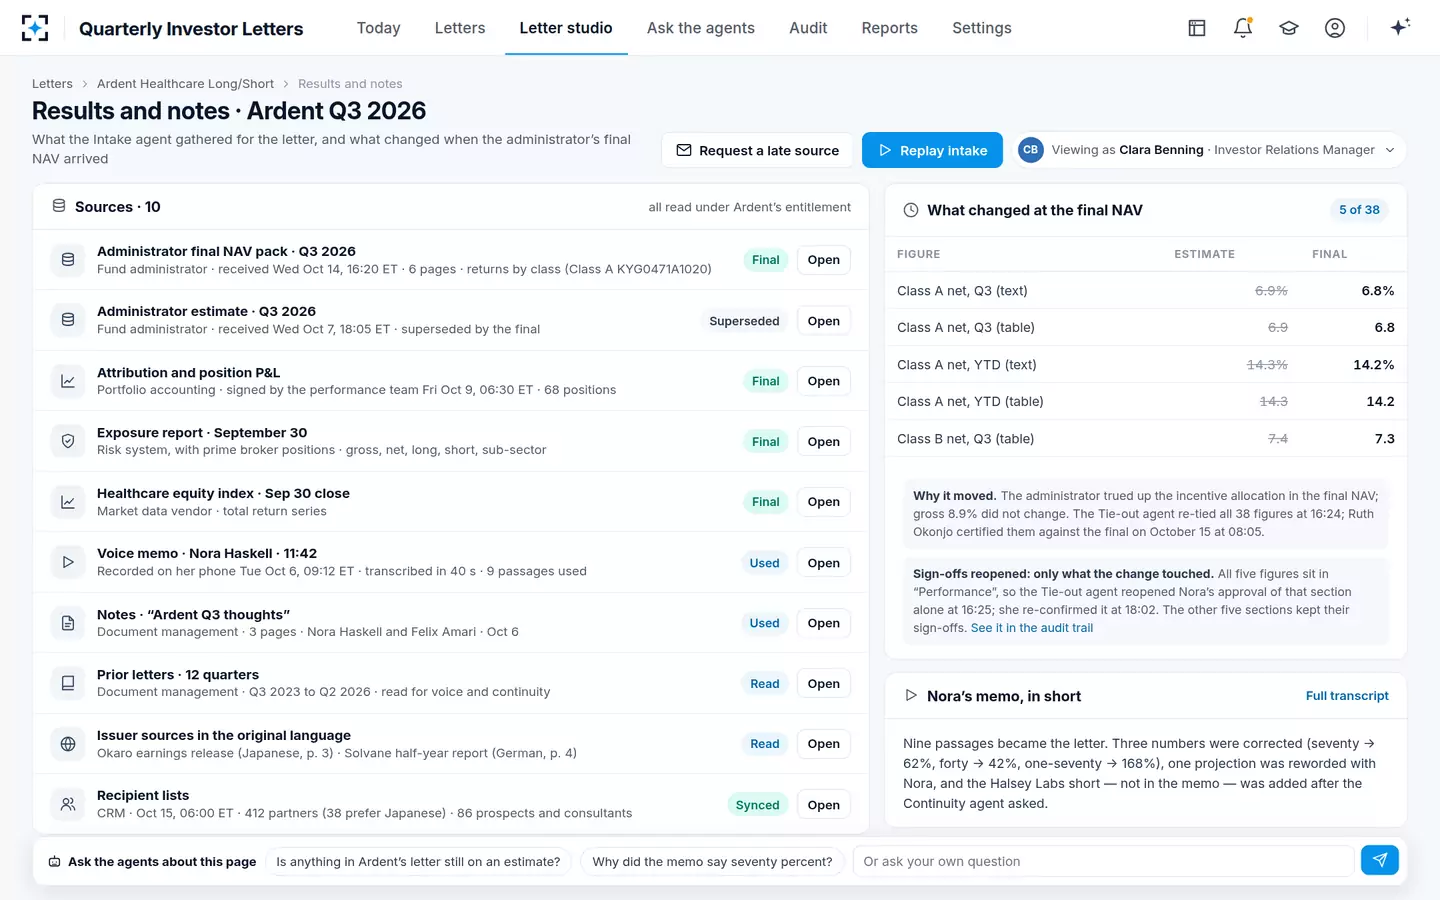The height and width of the screenshot is (900, 1440).
Task: Click the Ardent Q3 thoughts notes document icon
Action: click(68, 623)
